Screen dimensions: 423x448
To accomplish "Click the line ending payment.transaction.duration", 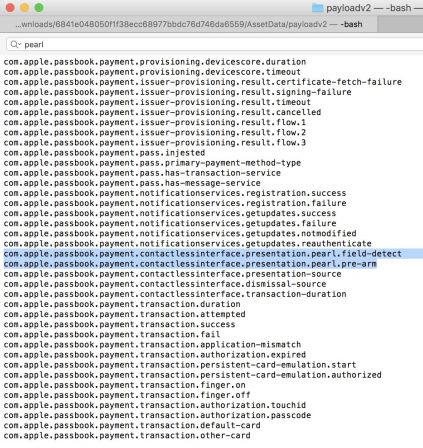I will pyautogui.click(x=122, y=304).
